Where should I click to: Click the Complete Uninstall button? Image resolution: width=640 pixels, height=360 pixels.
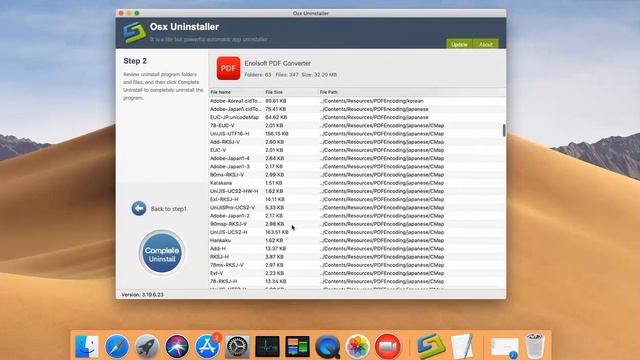(162, 252)
